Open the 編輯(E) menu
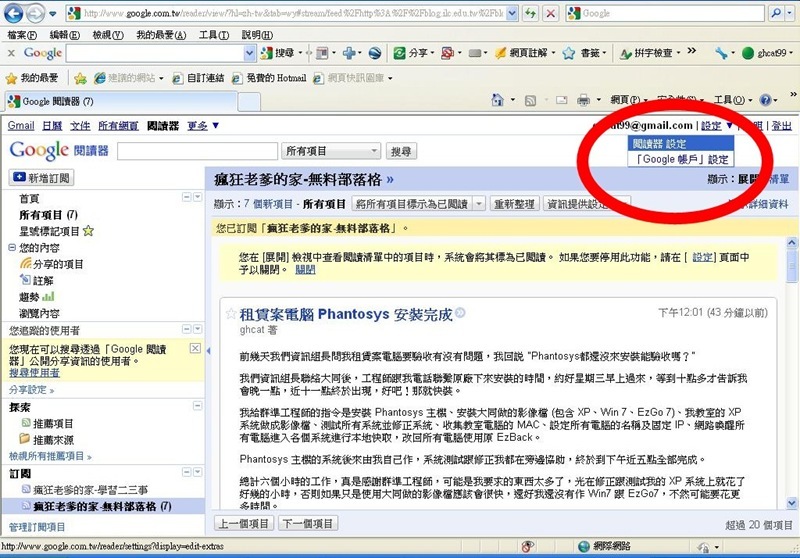This screenshot has width=800, height=558. click(65, 35)
